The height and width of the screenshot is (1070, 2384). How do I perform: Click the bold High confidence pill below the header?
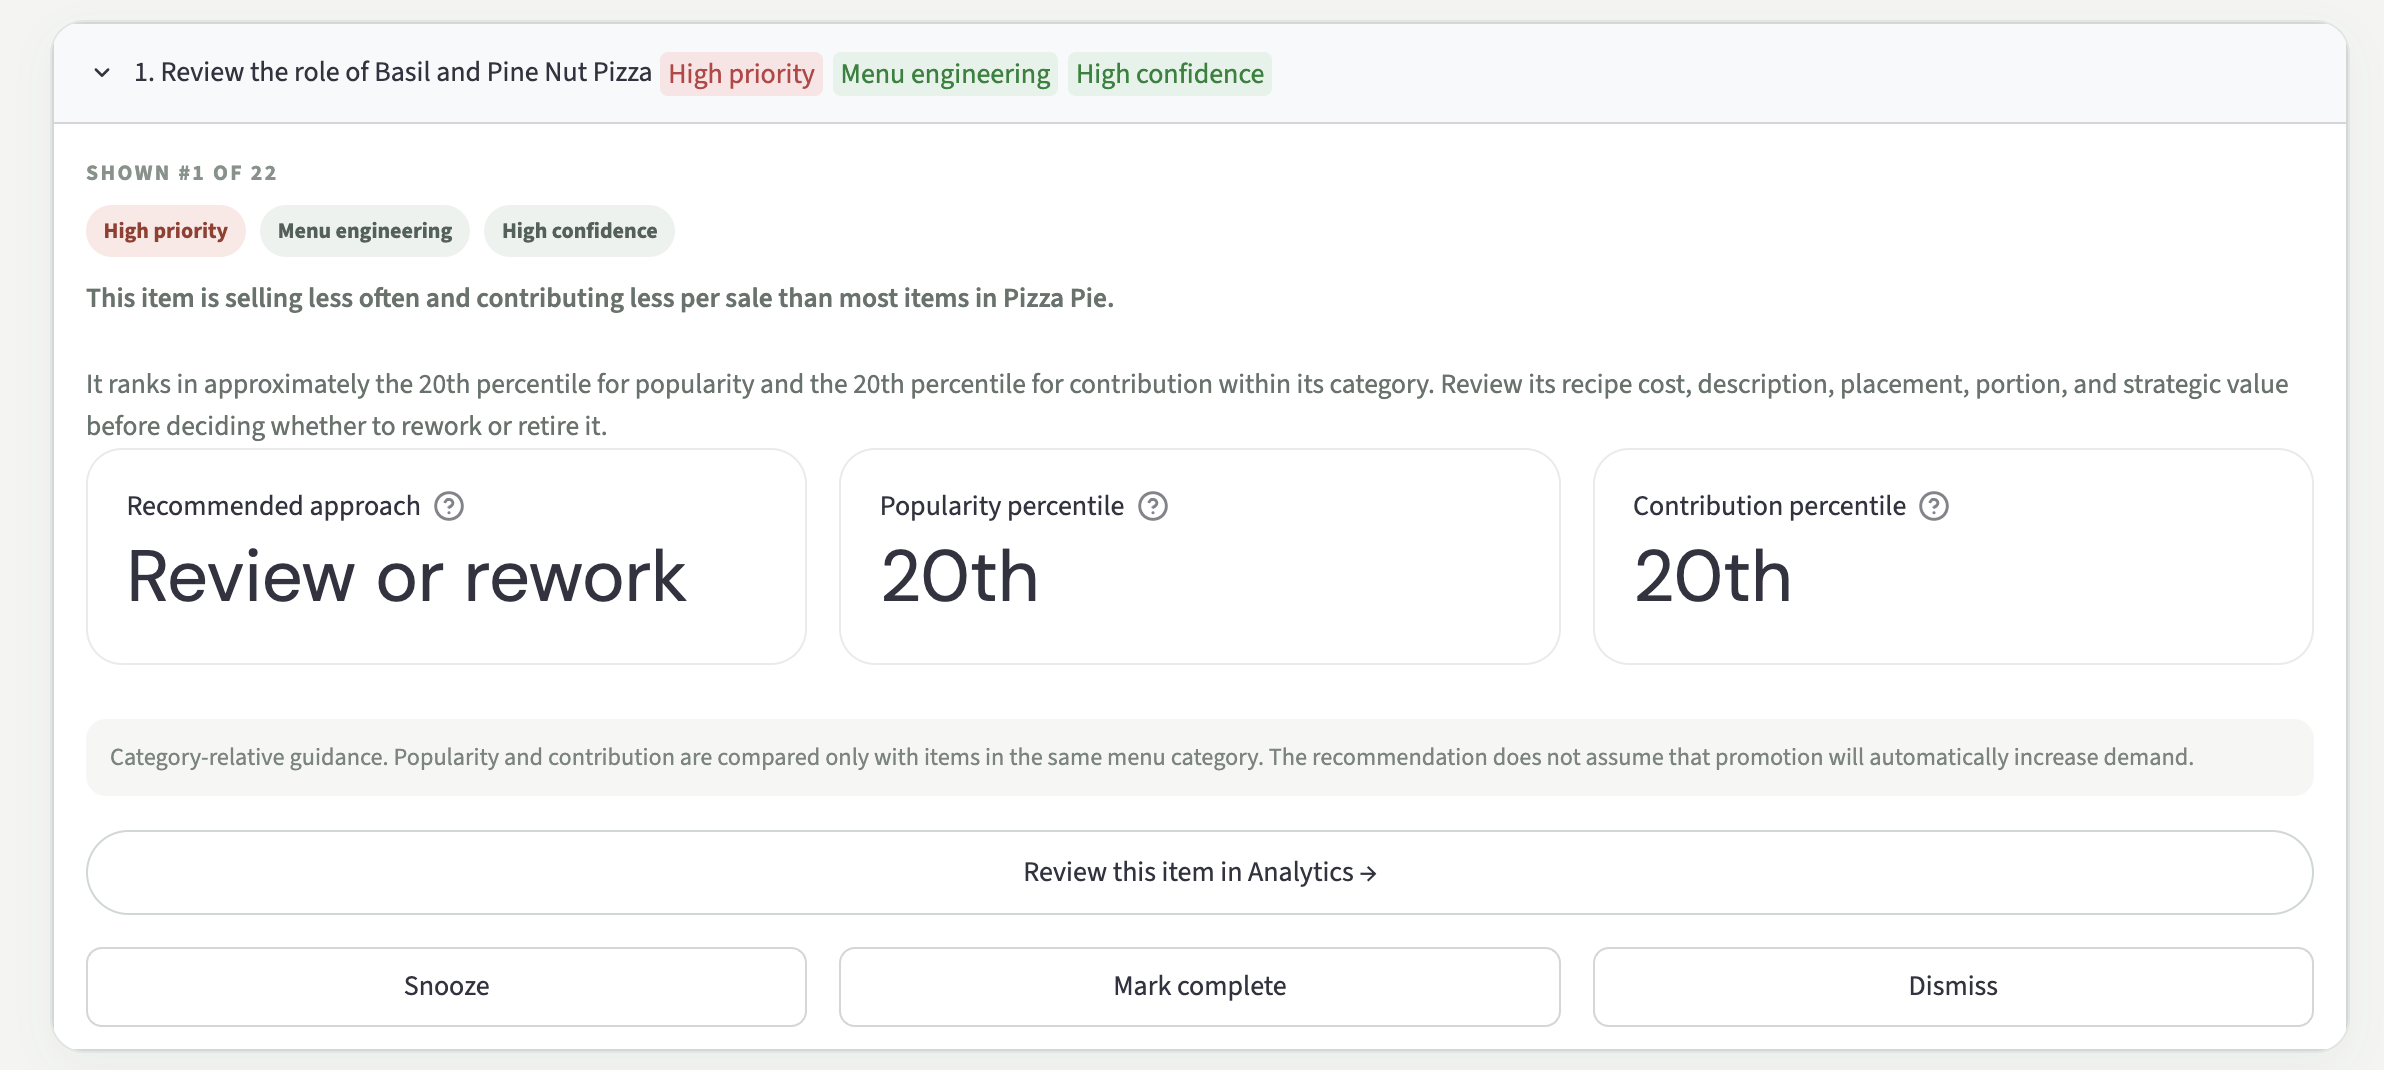580,231
